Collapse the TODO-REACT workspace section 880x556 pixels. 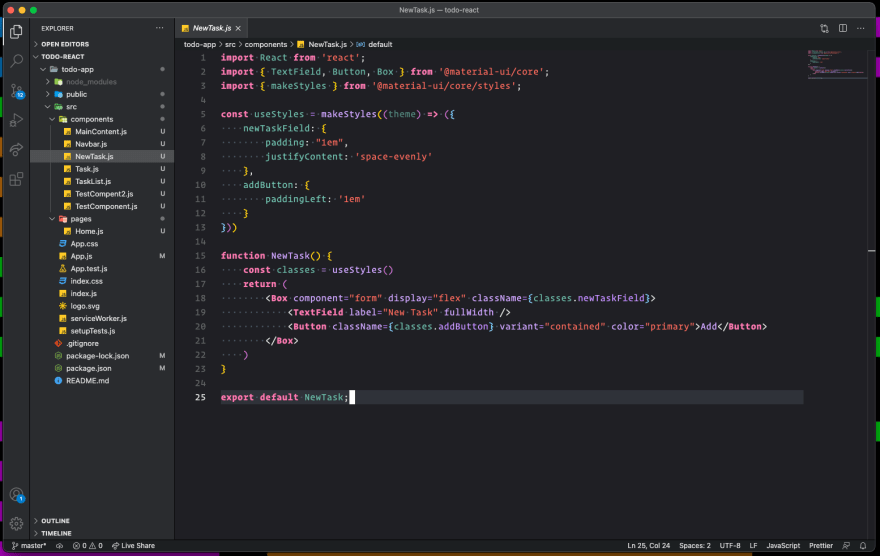point(102,57)
